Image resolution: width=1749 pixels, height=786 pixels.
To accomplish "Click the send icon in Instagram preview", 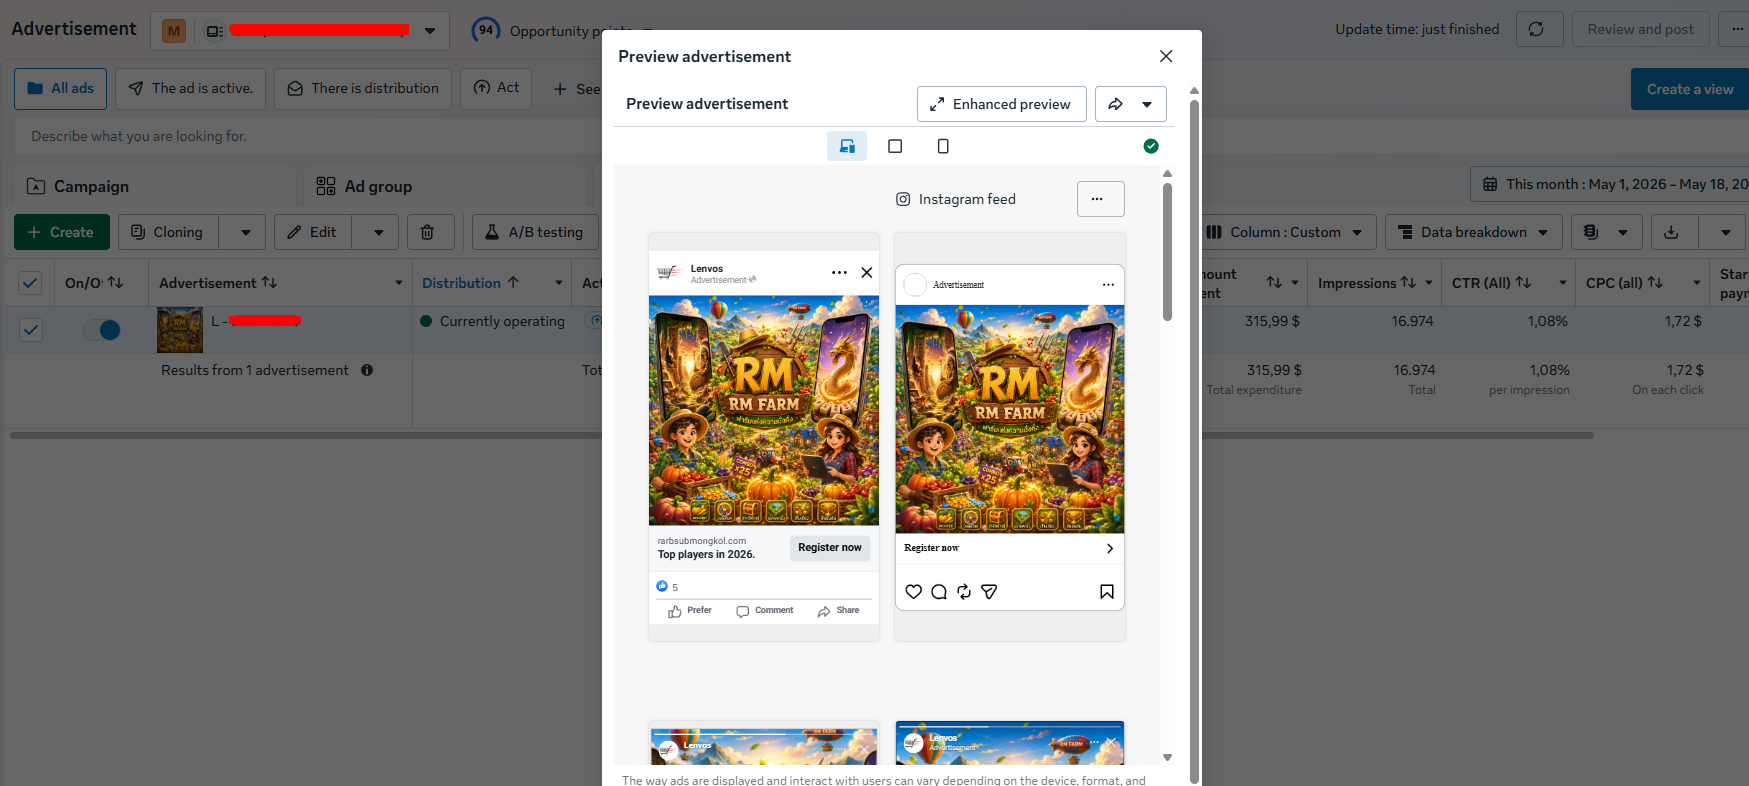I will tap(989, 592).
